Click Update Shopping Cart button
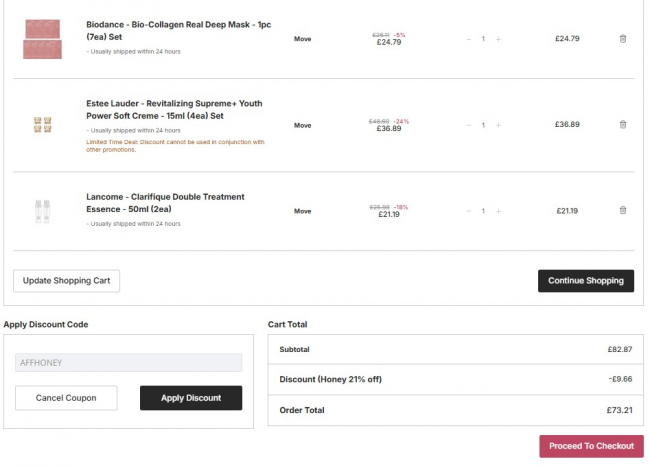Viewport: 650px width, 468px height. (x=66, y=281)
